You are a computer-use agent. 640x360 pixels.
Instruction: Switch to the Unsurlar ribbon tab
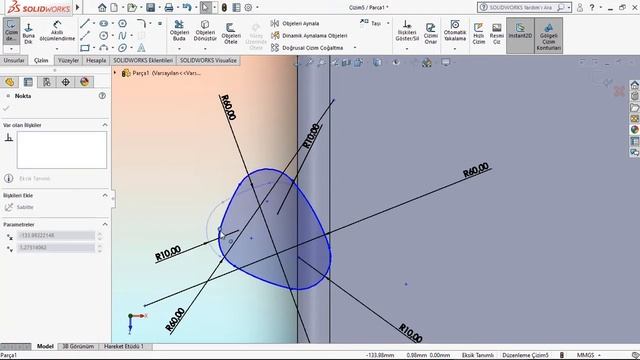click(14, 60)
